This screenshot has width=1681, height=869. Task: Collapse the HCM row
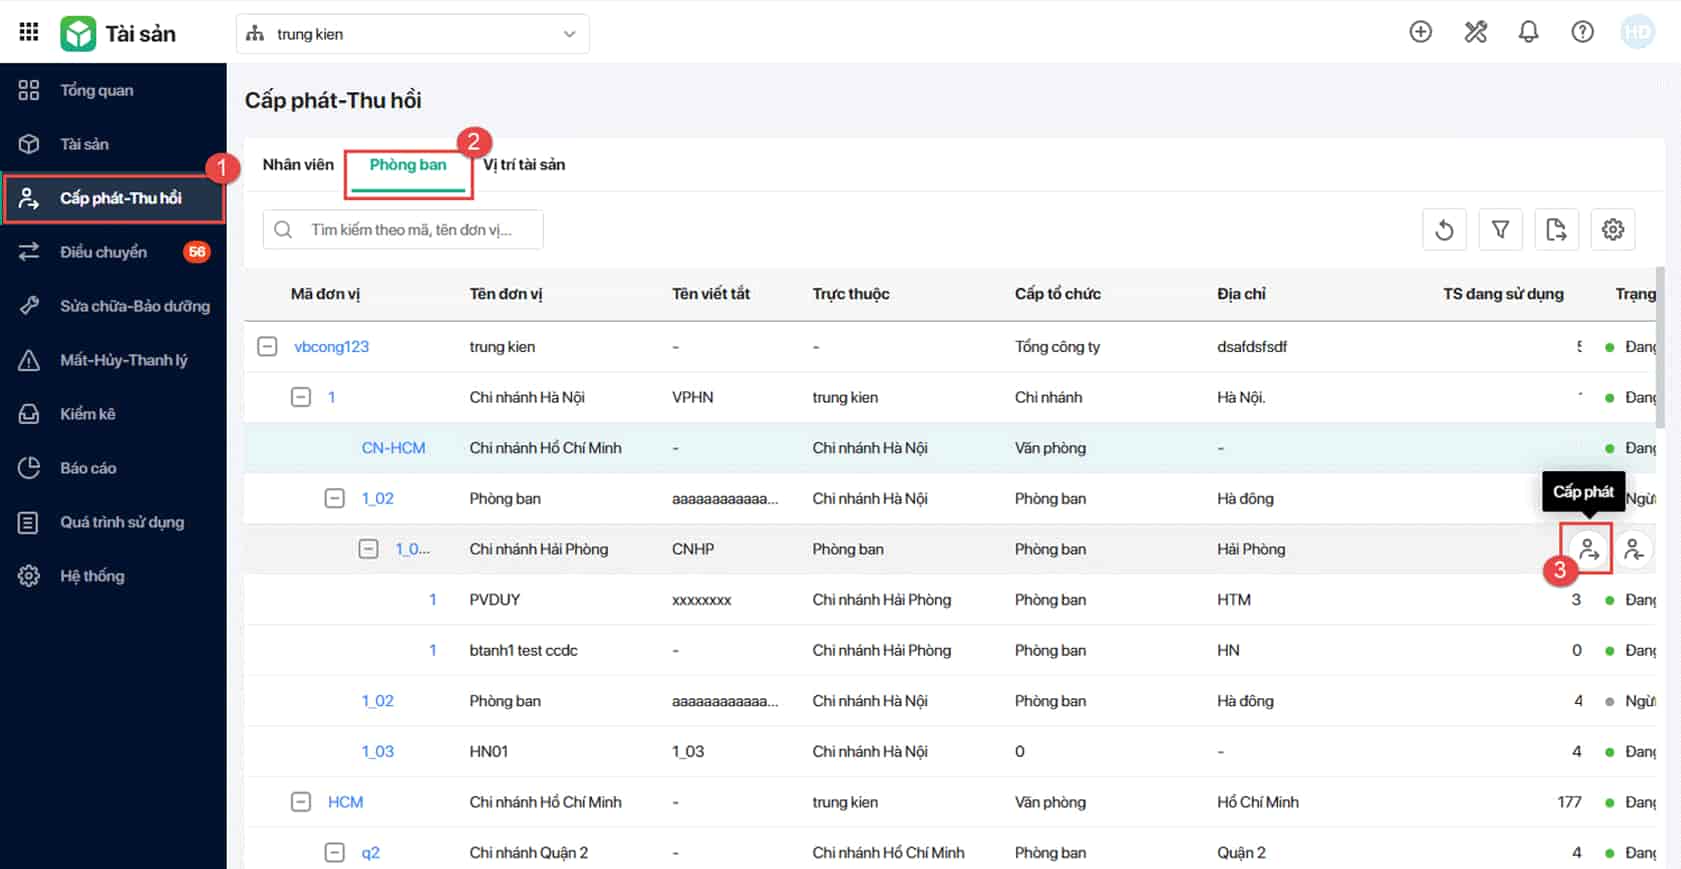click(301, 802)
